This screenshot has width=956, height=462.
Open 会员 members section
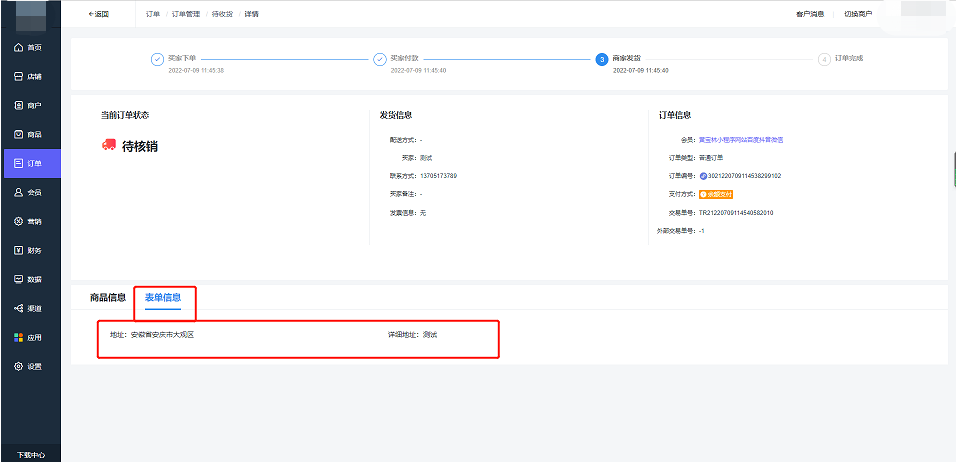pyautogui.click(x=29, y=192)
